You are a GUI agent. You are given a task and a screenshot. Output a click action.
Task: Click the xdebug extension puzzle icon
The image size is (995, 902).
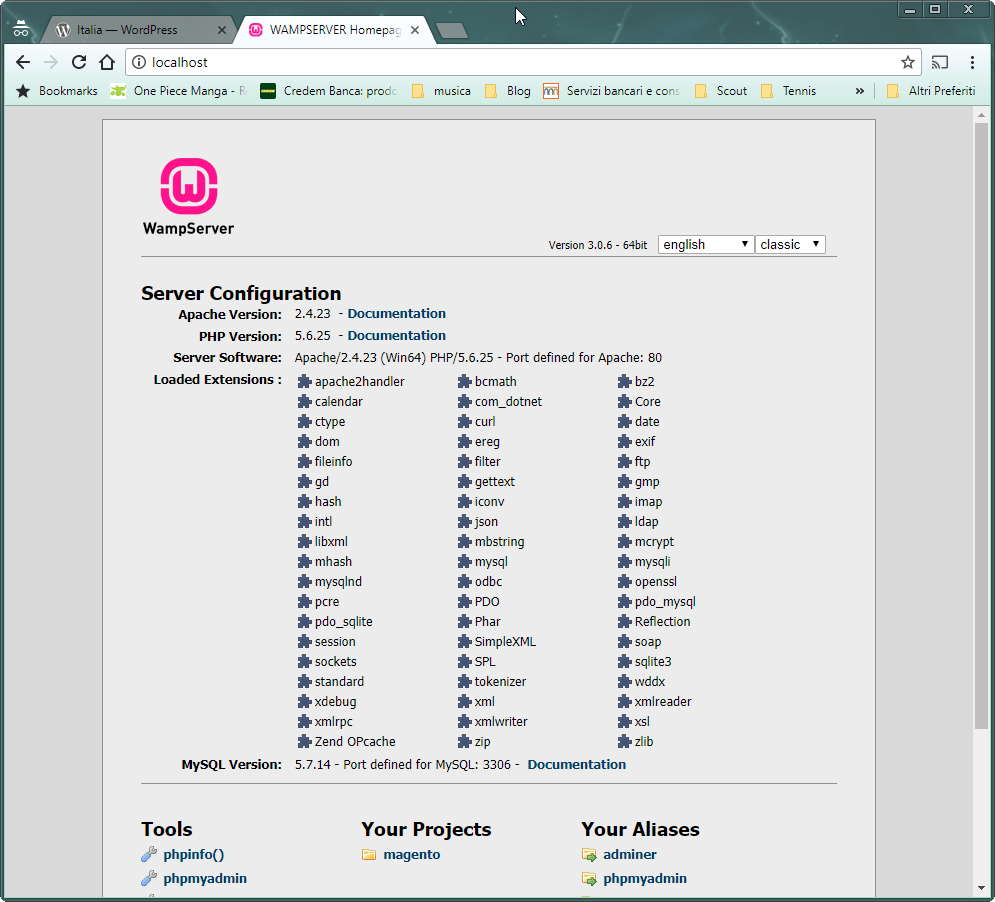point(305,702)
